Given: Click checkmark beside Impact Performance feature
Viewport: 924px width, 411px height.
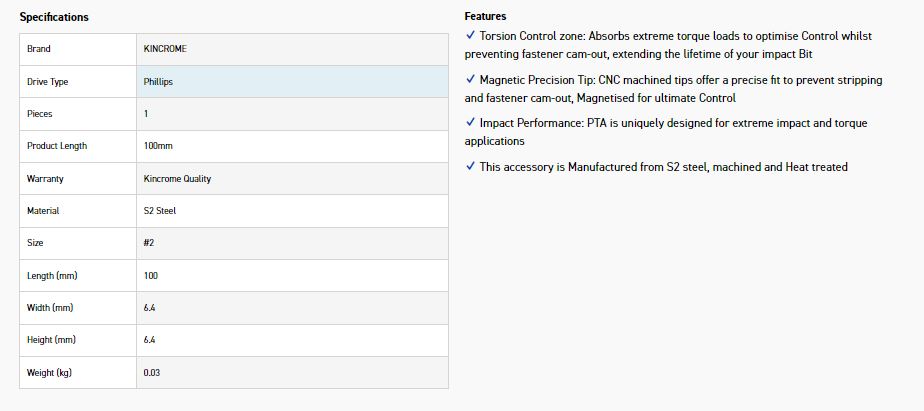Looking at the screenshot, I should (470, 123).
